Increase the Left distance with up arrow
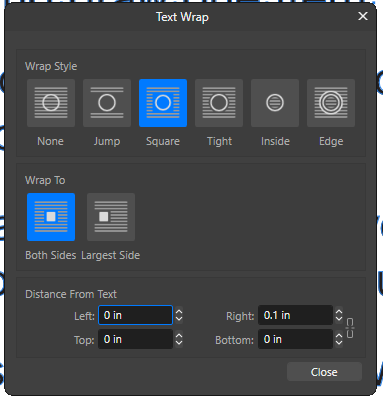Viewport: 383px width, 401px height. tap(179, 311)
